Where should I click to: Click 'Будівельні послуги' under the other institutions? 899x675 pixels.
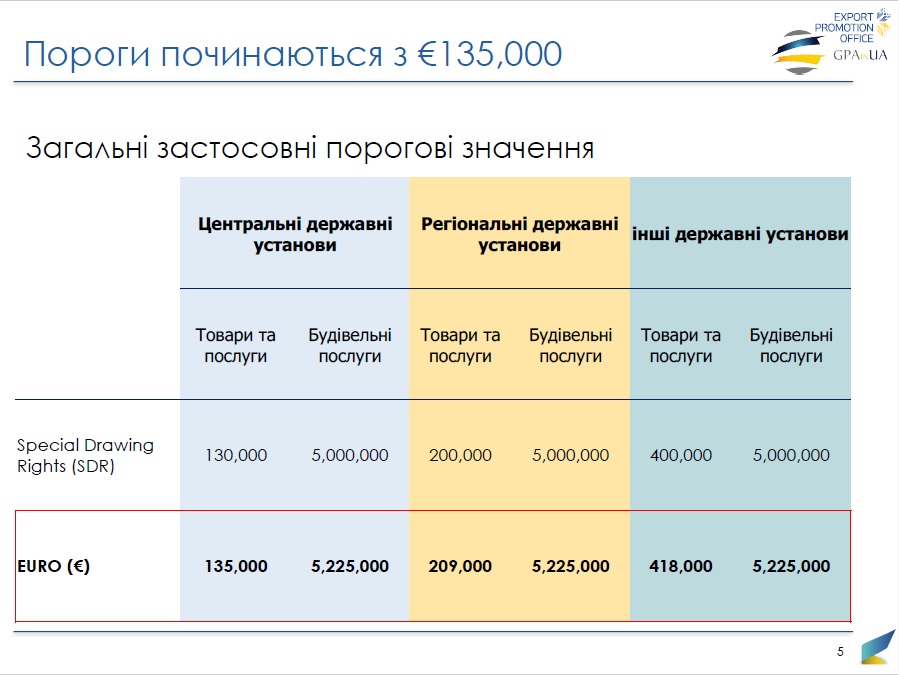pos(791,345)
